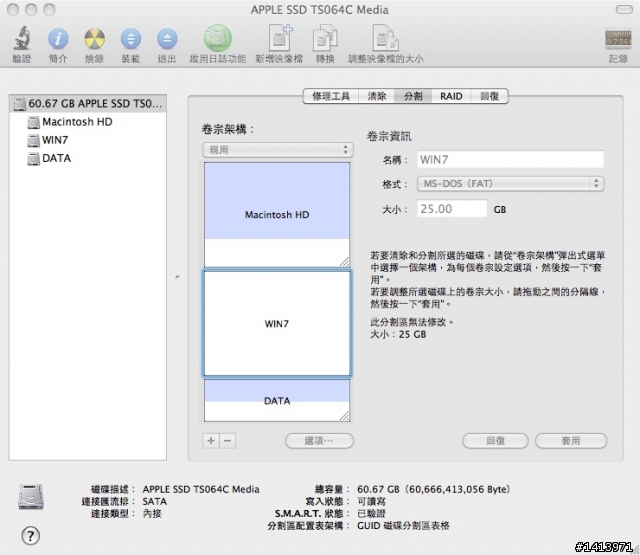Open the Log (記錄) icon

(618, 39)
